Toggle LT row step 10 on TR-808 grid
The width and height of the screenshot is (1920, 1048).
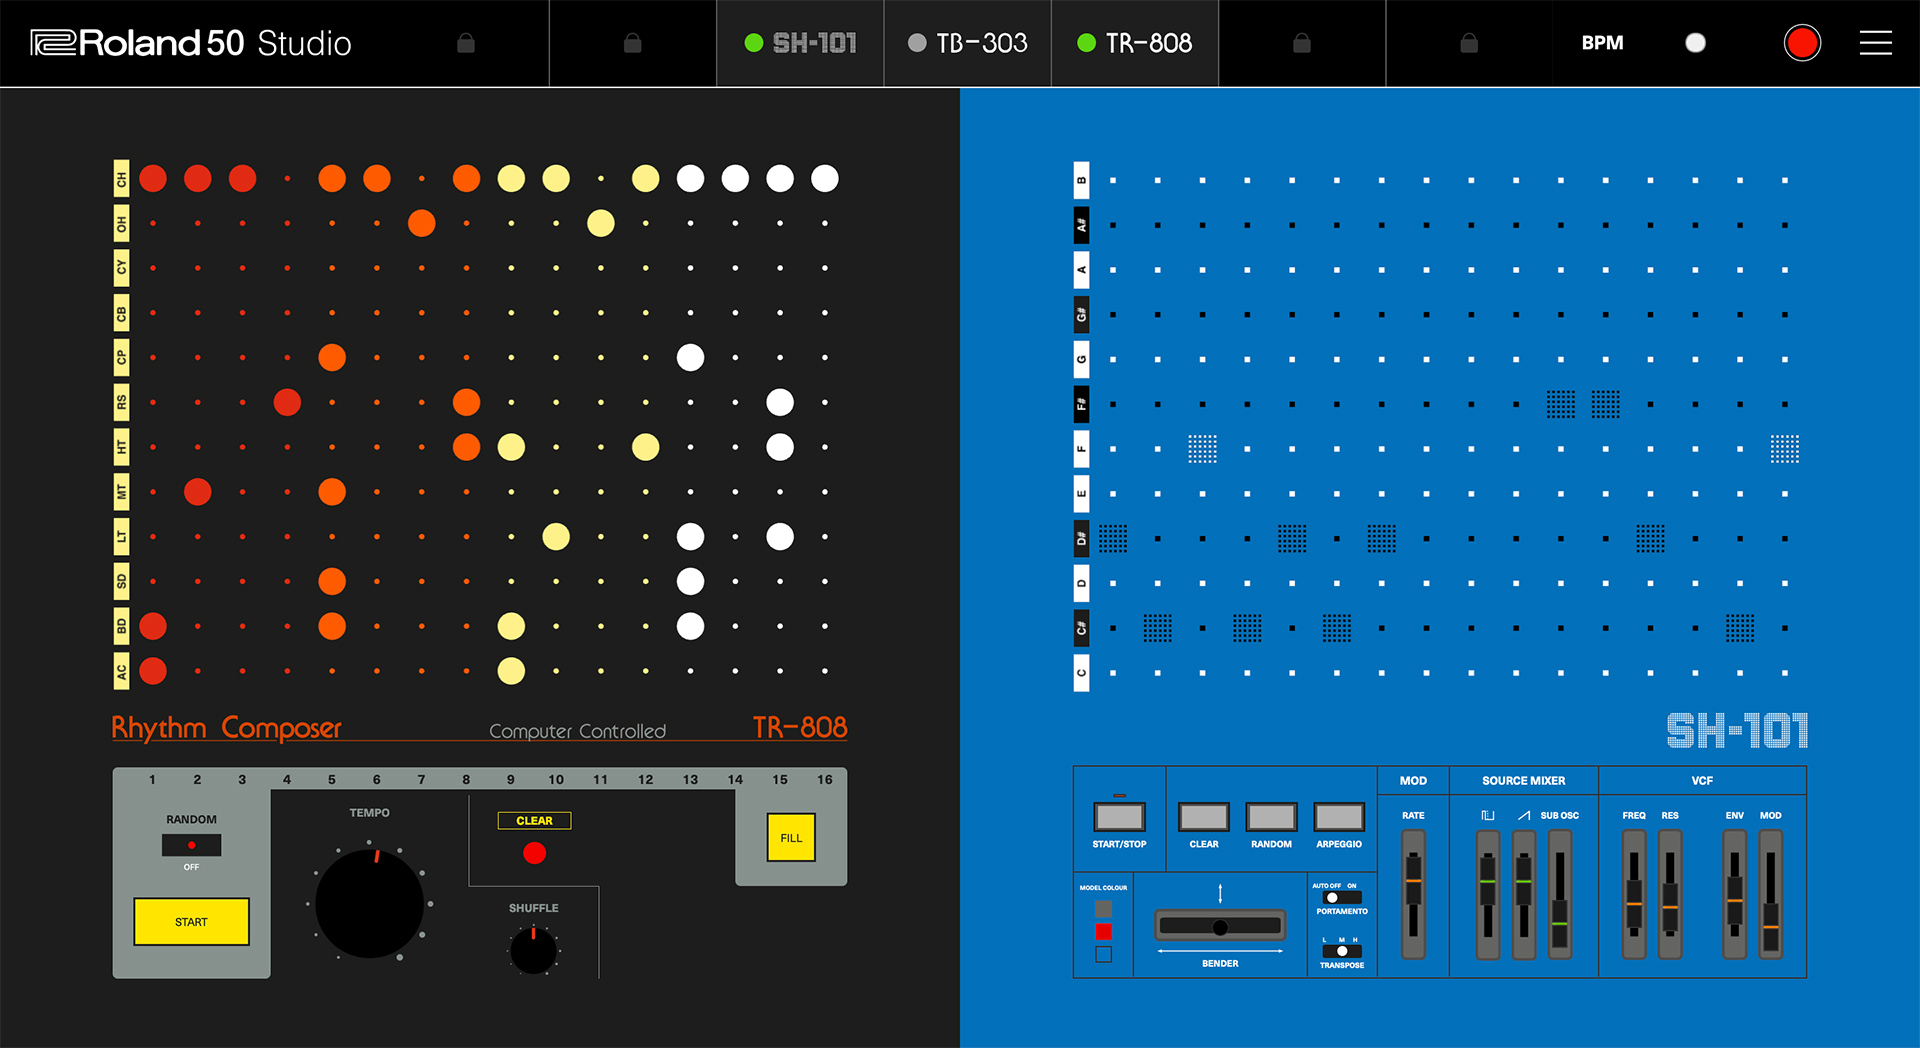pyautogui.click(x=556, y=537)
